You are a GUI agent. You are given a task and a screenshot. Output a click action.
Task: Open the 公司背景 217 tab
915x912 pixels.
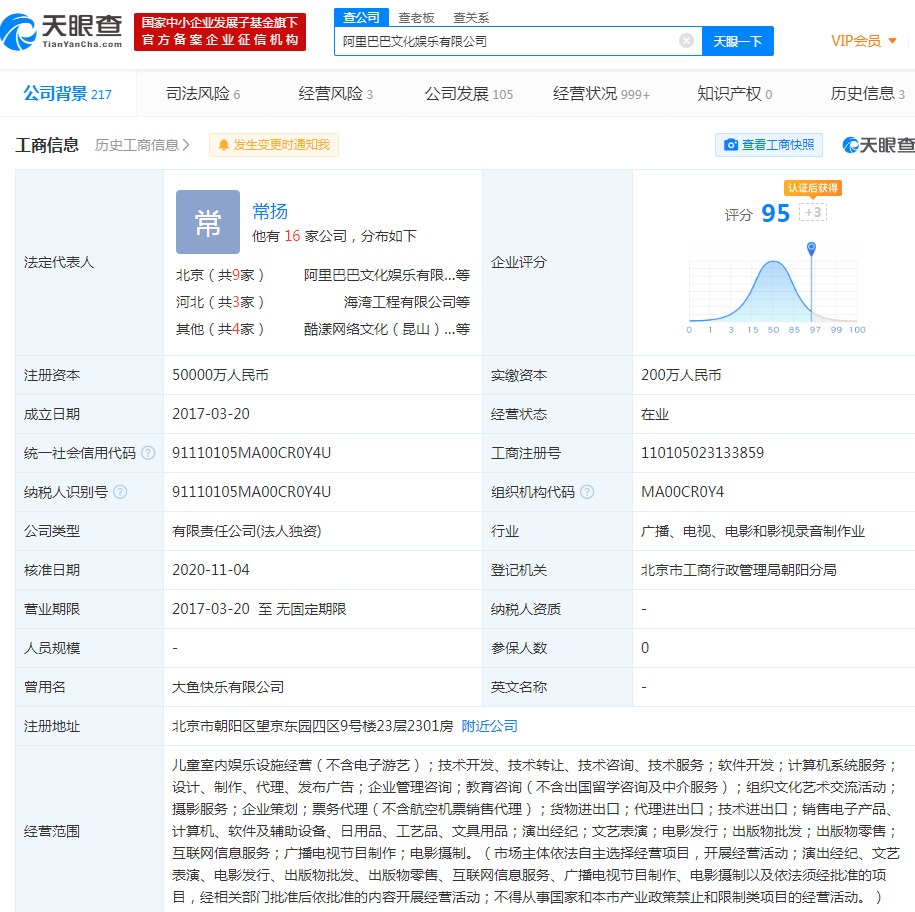68,93
